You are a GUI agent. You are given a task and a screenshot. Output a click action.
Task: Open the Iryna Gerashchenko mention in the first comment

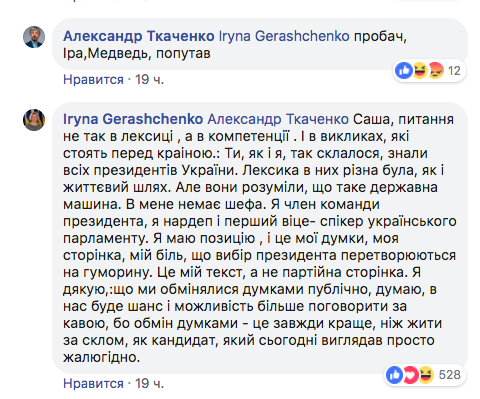click(284, 36)
